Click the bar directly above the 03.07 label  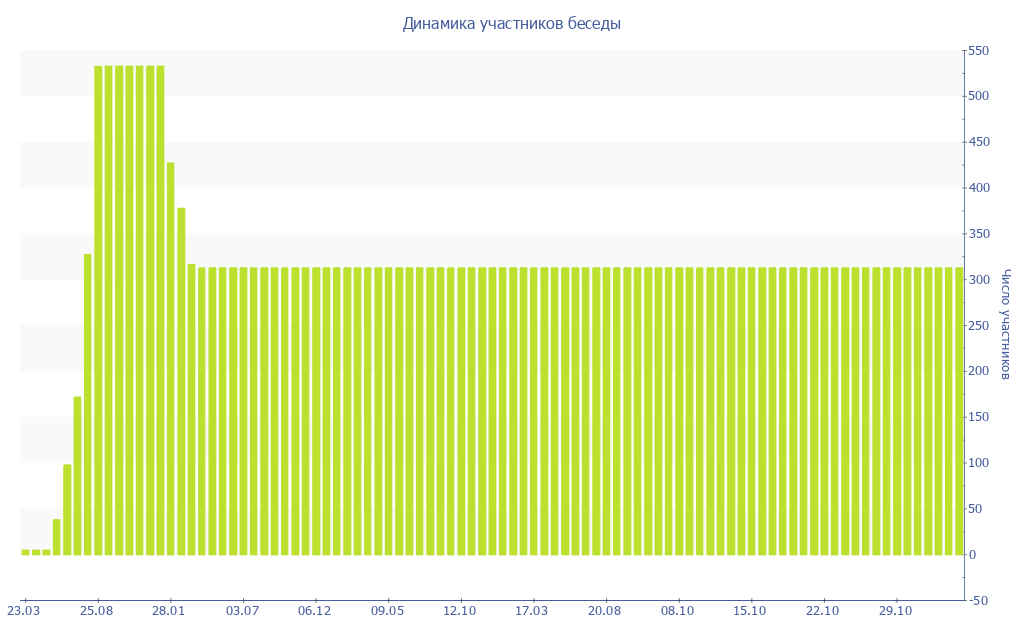(243, 410)
